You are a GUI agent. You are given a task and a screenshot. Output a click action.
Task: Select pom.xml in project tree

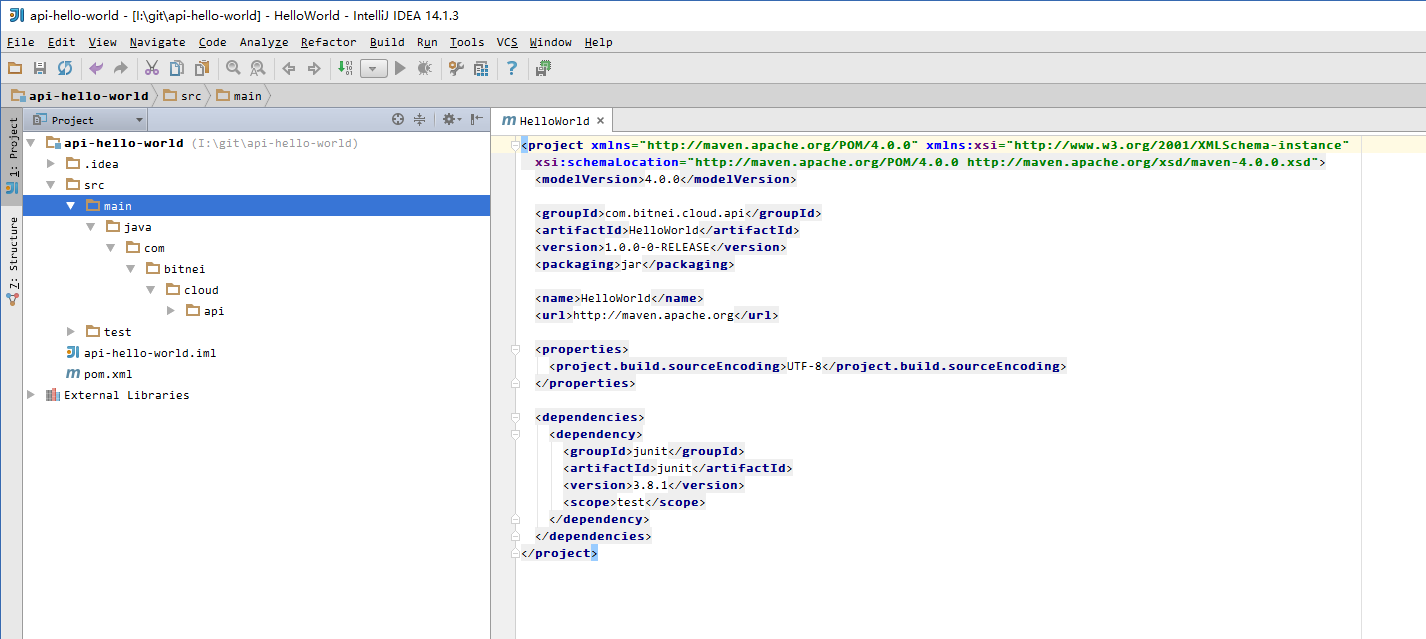point(98,374)
